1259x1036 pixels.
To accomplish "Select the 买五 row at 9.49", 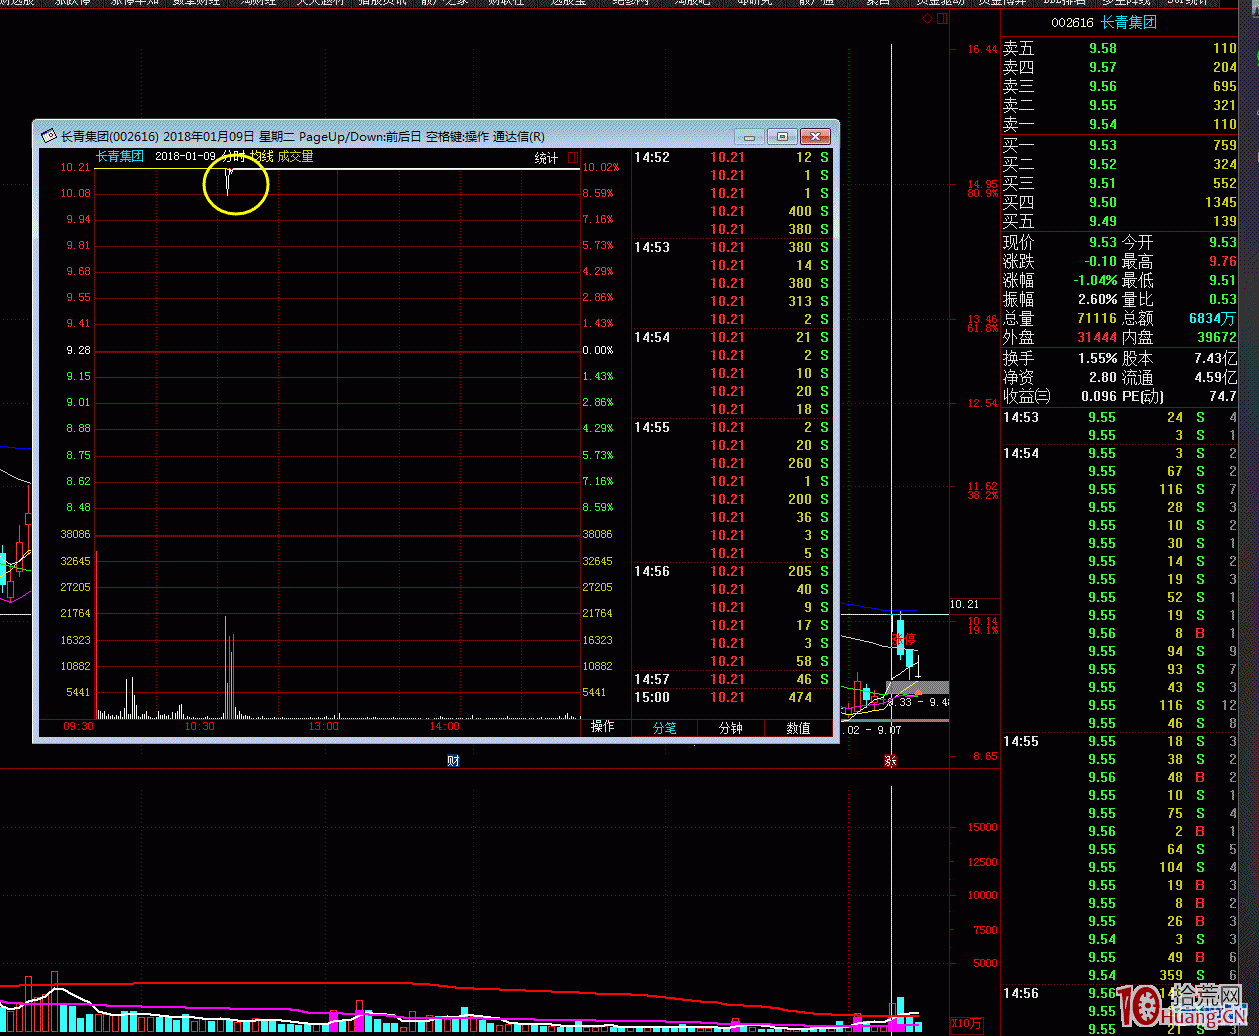I will coord(1120,221).
